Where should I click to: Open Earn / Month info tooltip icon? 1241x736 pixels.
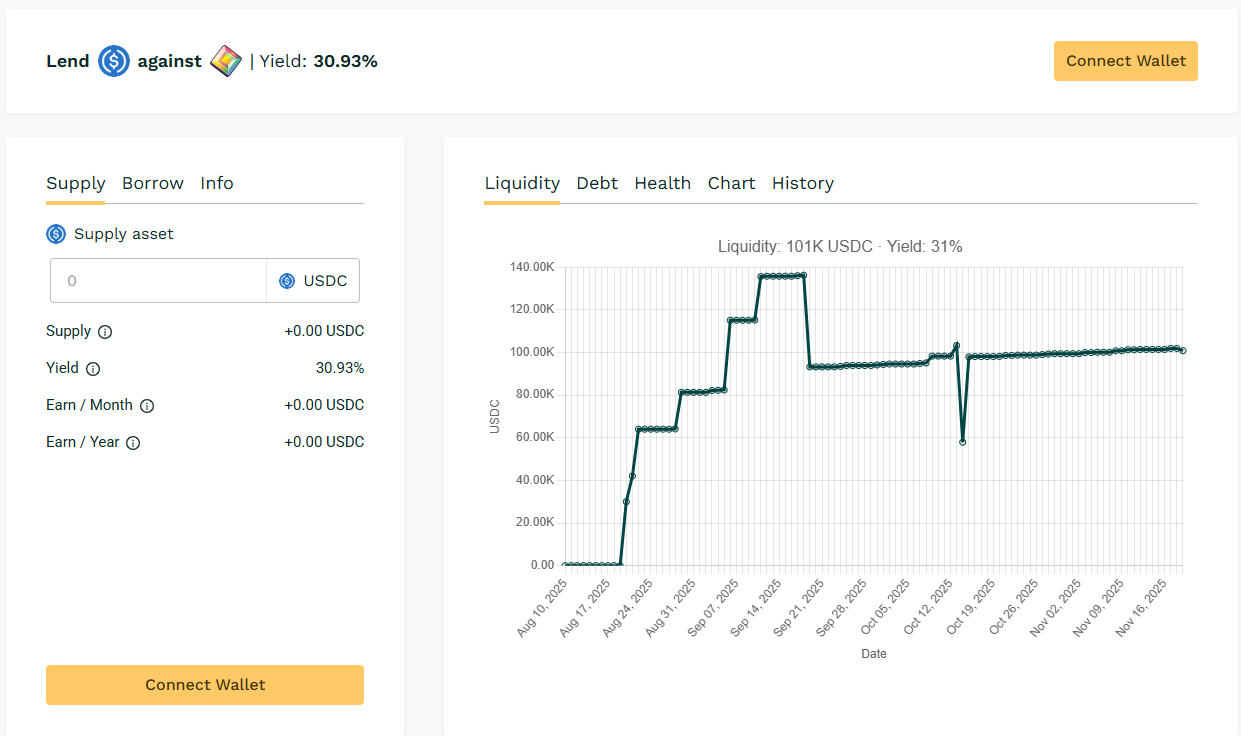pos(147,406)
